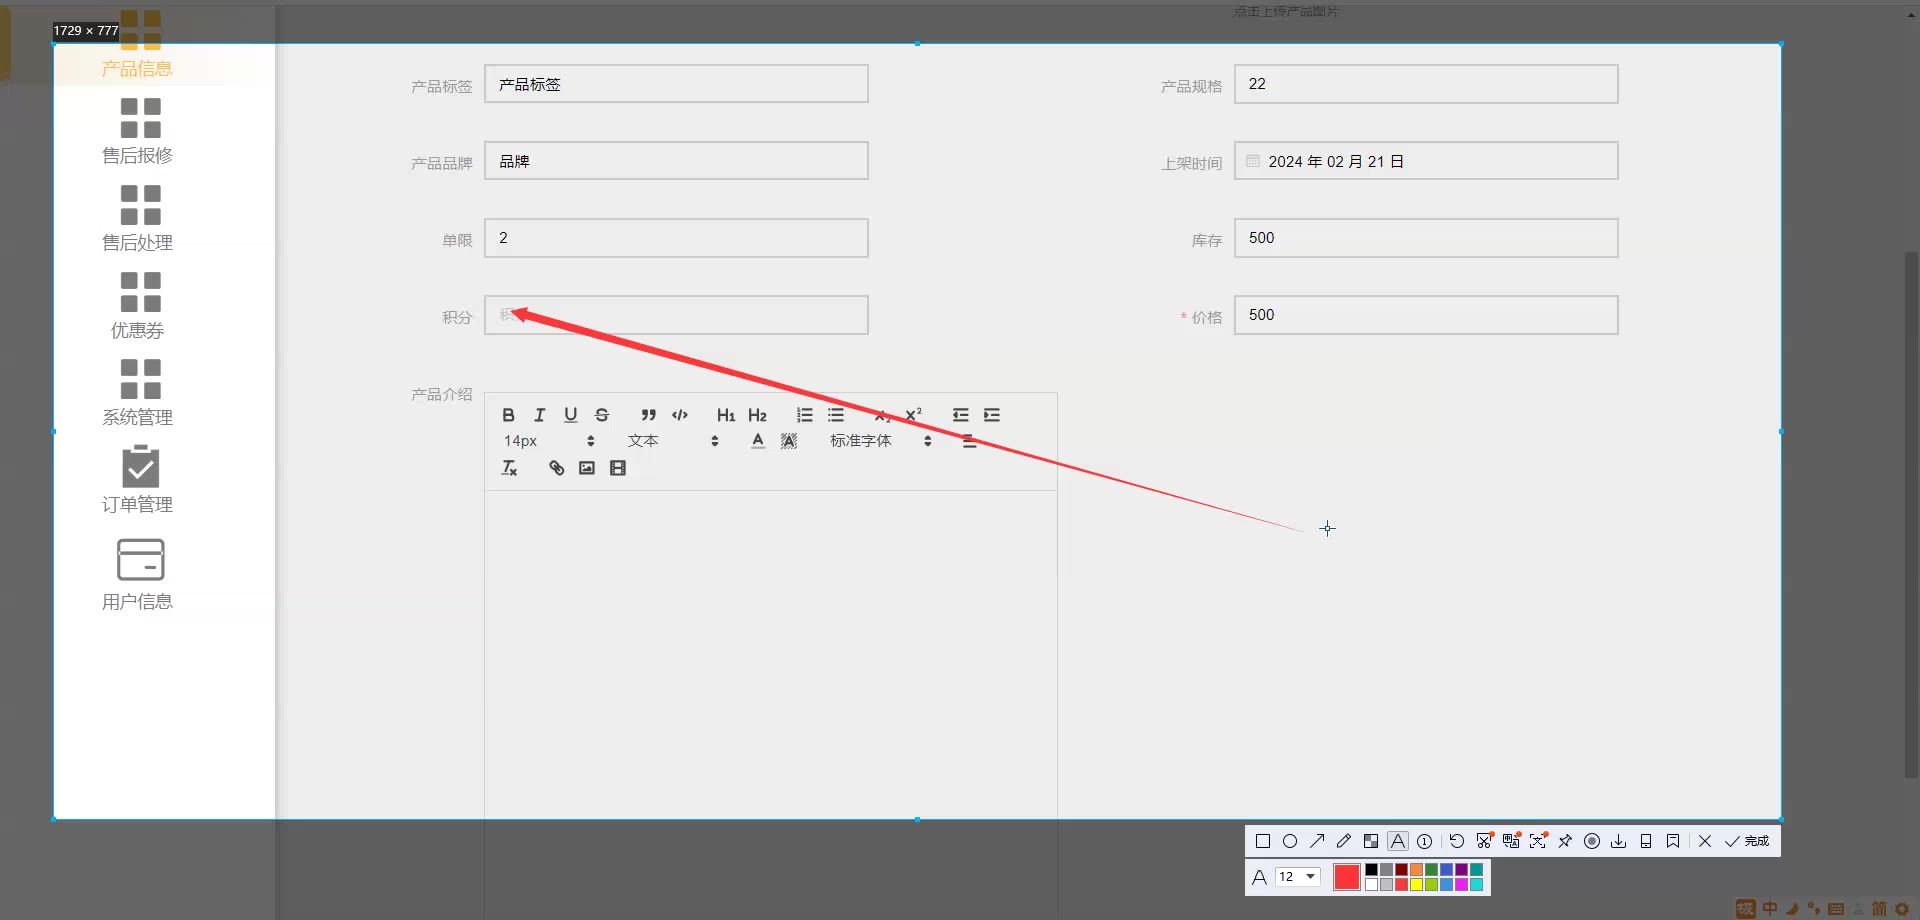Click the 价格 input field
Image resolution: width=1920 pixels, height=920 pixels.
(1426, 315)
